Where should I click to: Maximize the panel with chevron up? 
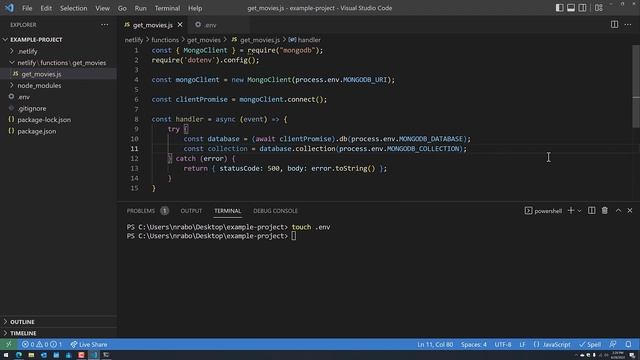618,211
